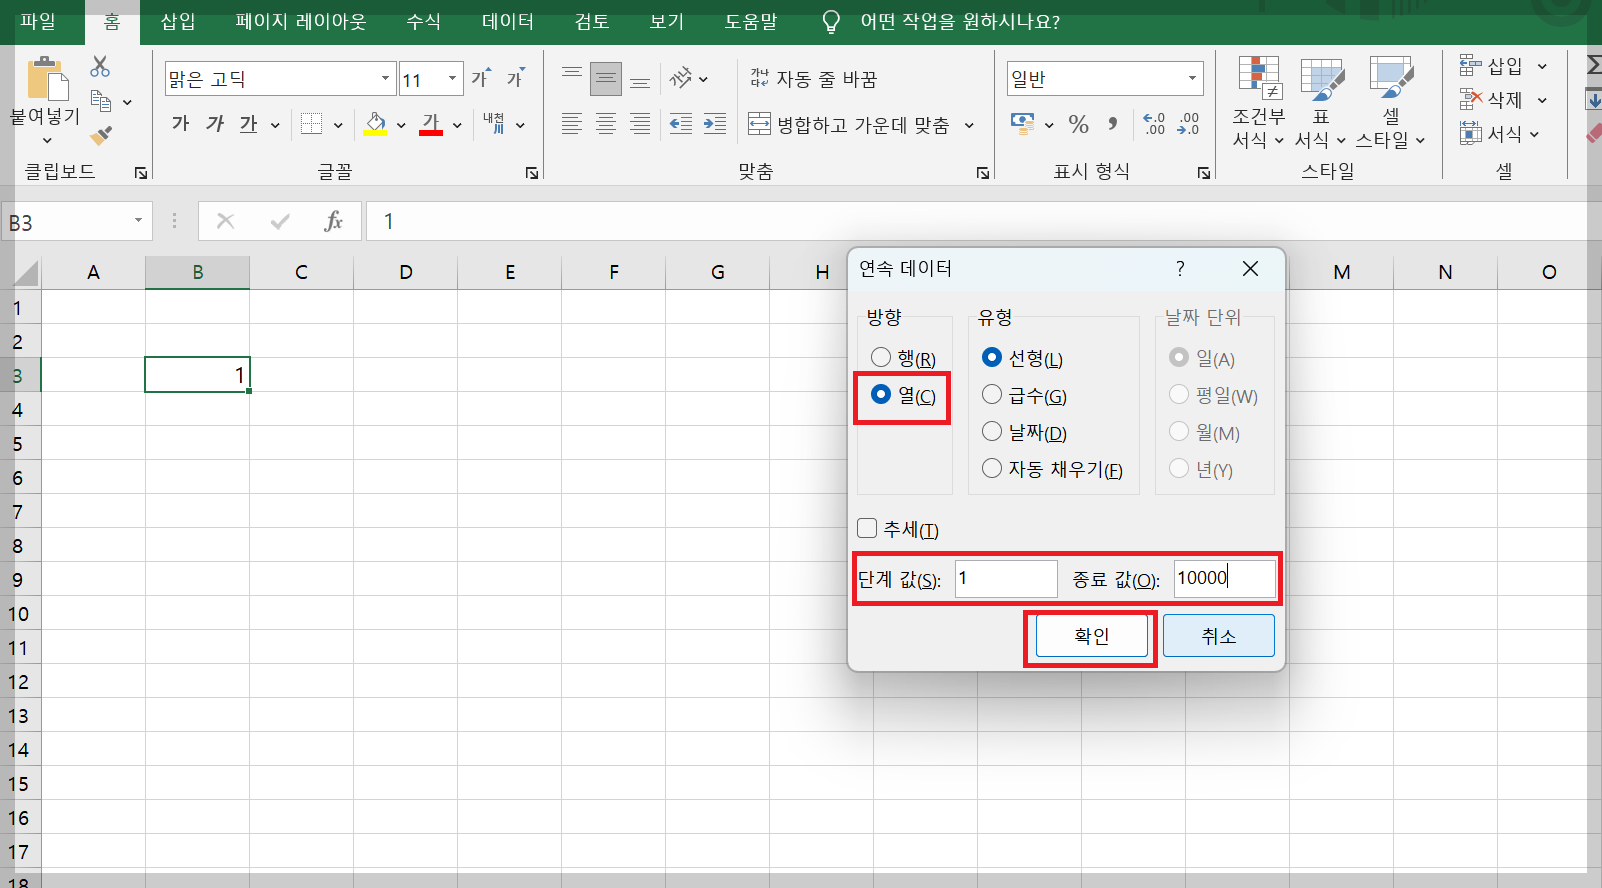Image resolution: width=1602 pixels, height=888 pixels.
Task: Open the font group dialog launcher
Action: (532, 173)
